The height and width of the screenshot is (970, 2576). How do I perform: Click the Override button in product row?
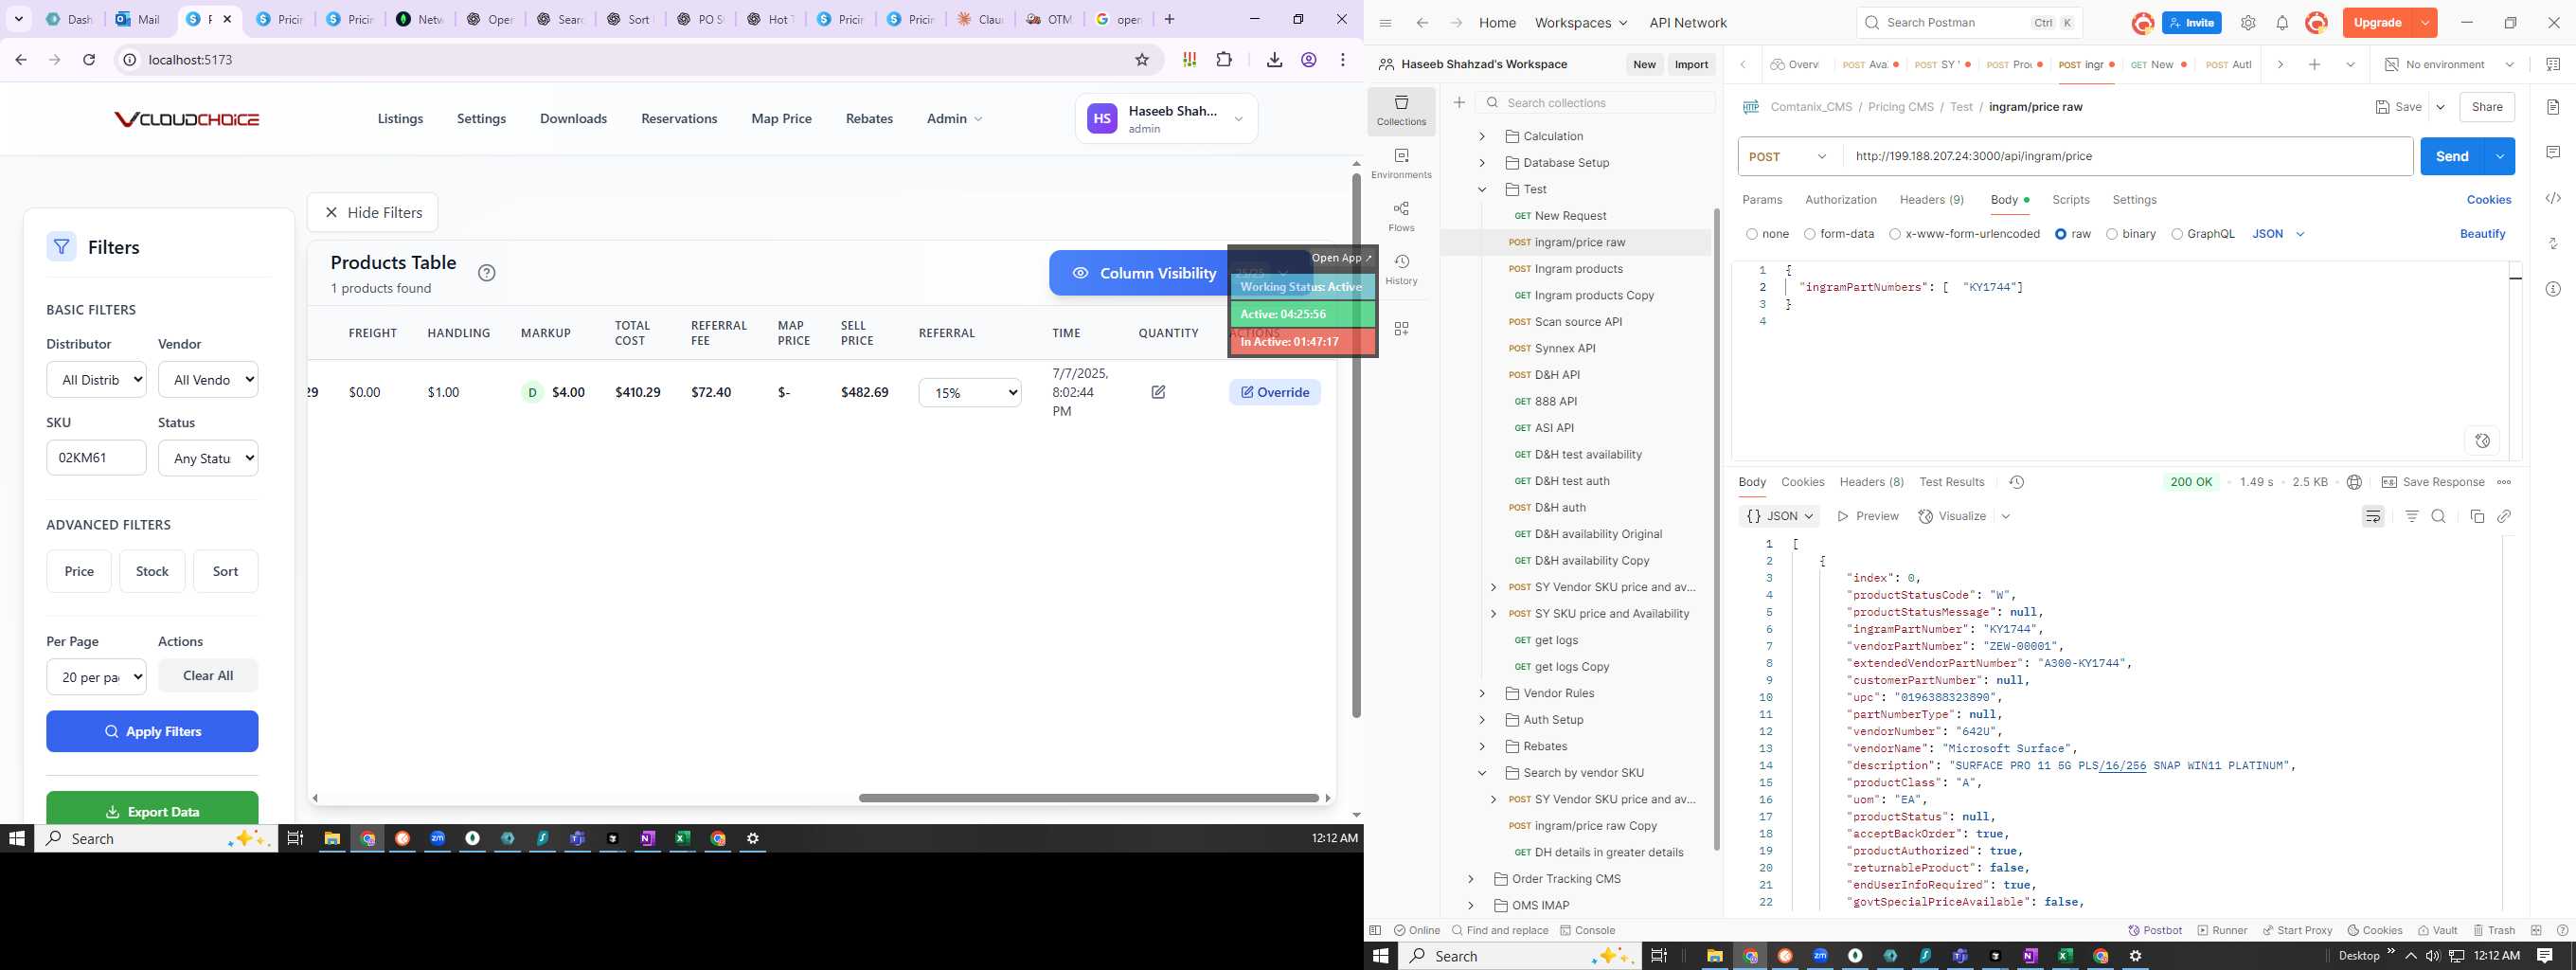click(x=1275, y=392)
